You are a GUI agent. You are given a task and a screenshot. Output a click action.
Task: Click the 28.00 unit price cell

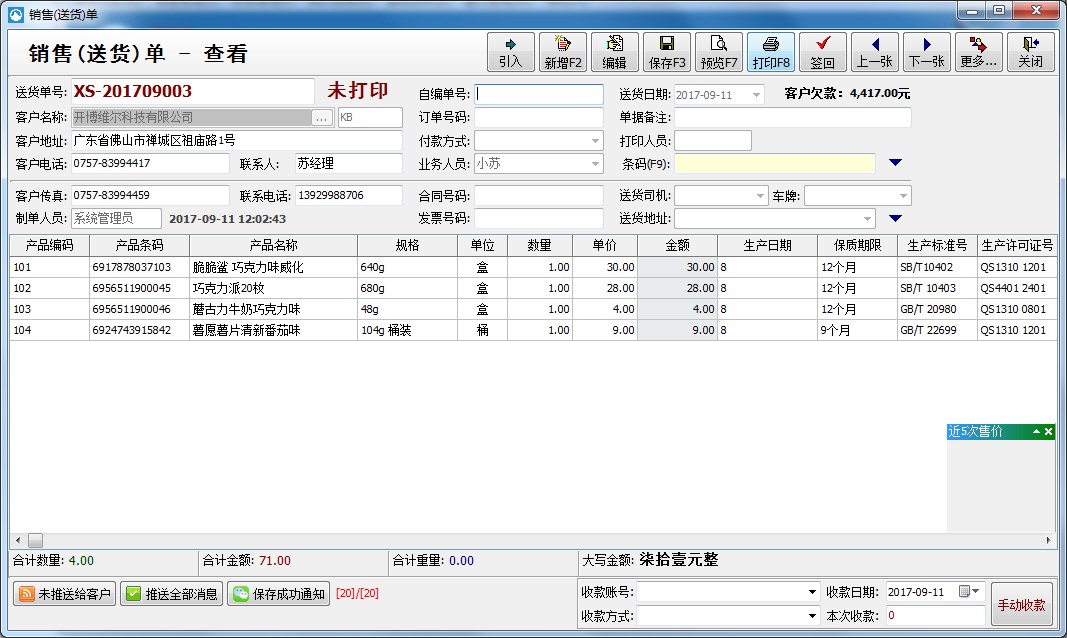point(605,288)
